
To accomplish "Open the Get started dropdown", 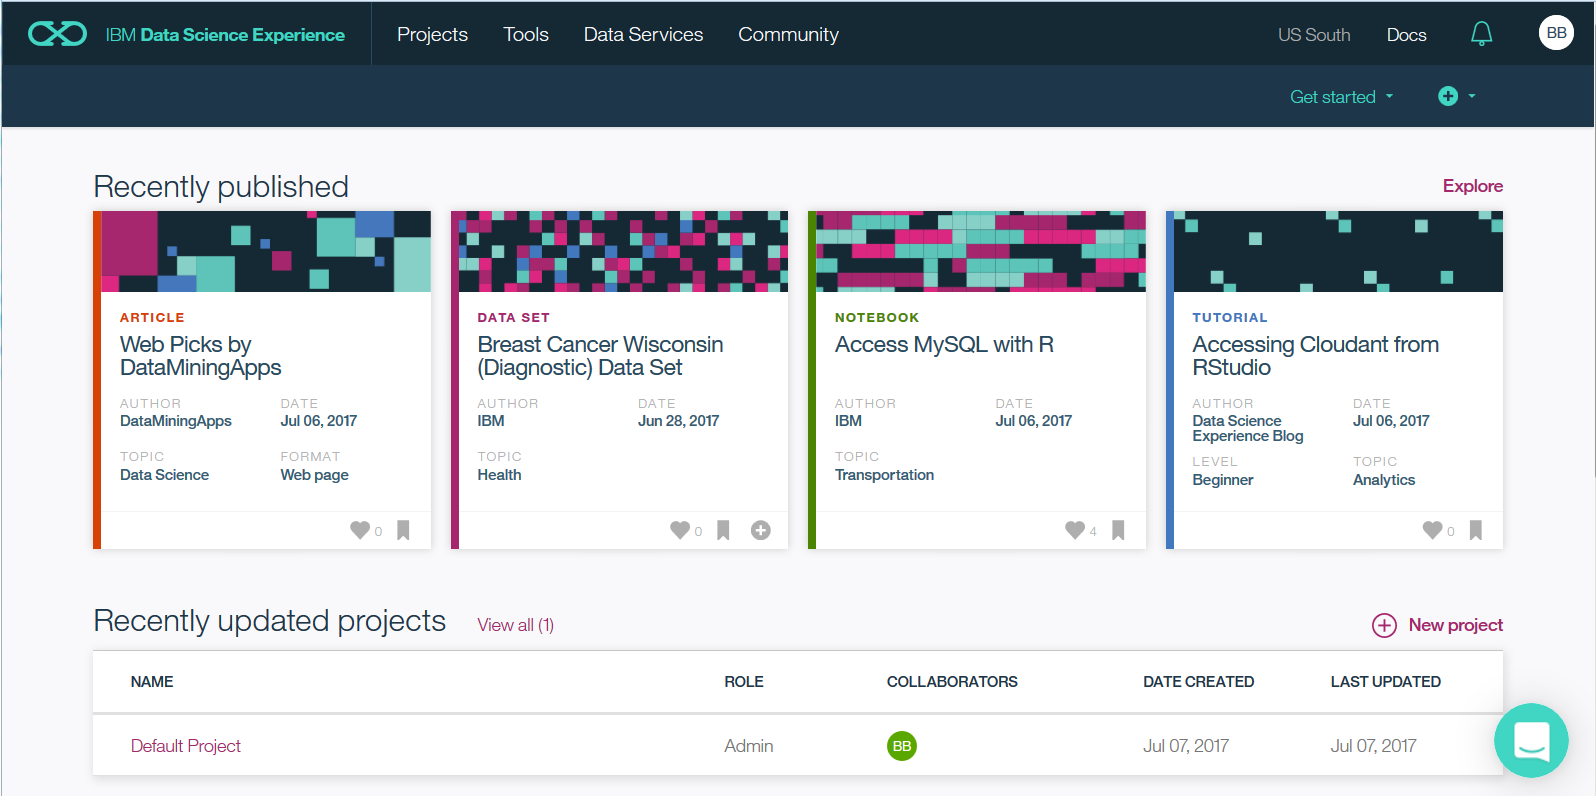I will (x=1341, y=97).
